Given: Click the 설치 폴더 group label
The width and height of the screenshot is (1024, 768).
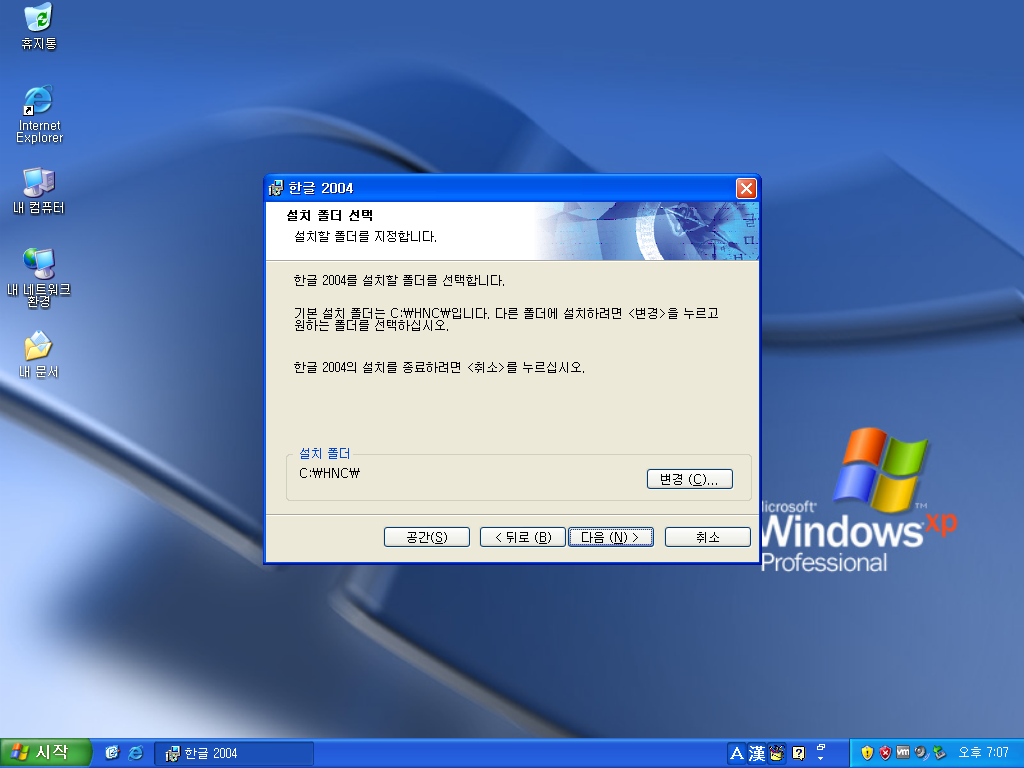Looking at the screenshot, I should (x=325, y=453).
